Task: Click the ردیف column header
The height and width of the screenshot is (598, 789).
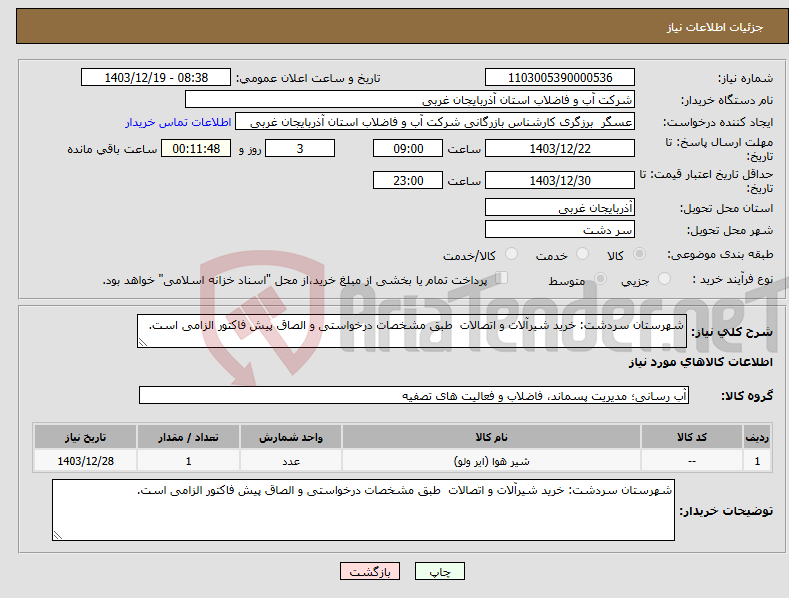Action: tap(757, 437)
